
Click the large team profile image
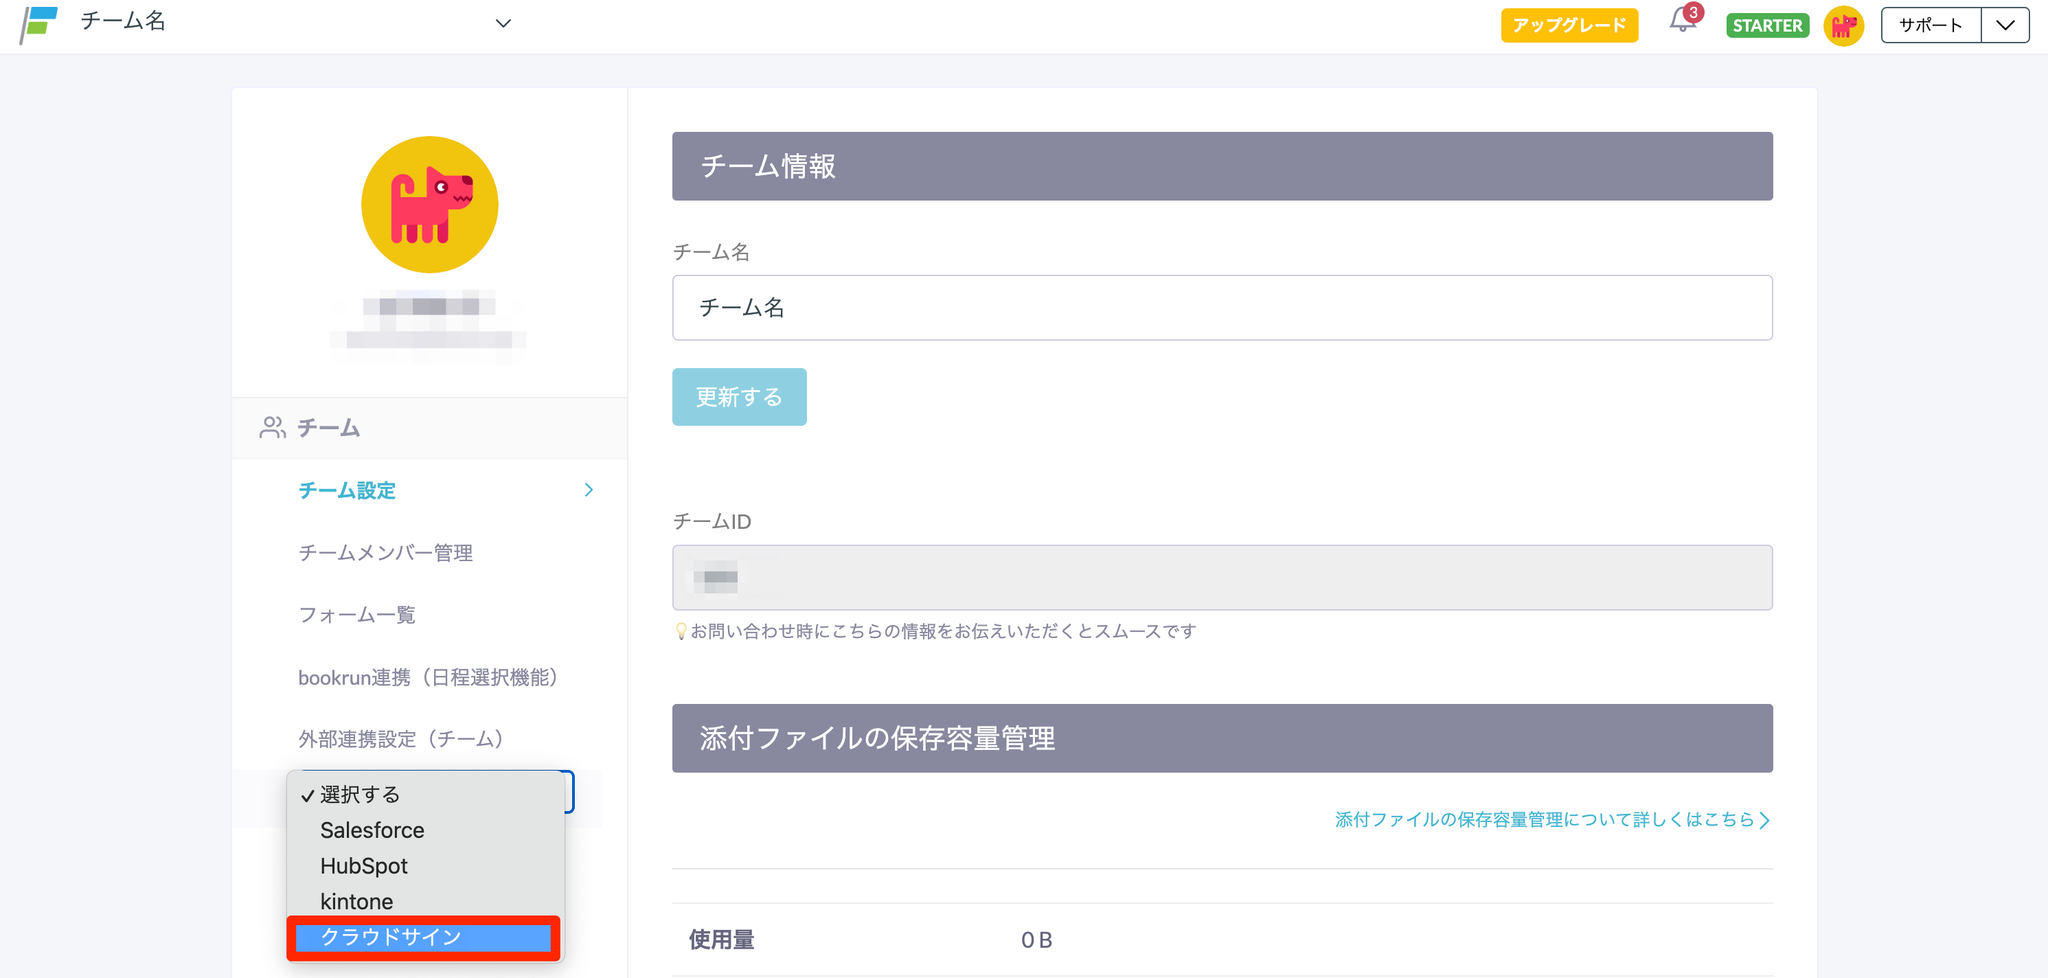429,205
